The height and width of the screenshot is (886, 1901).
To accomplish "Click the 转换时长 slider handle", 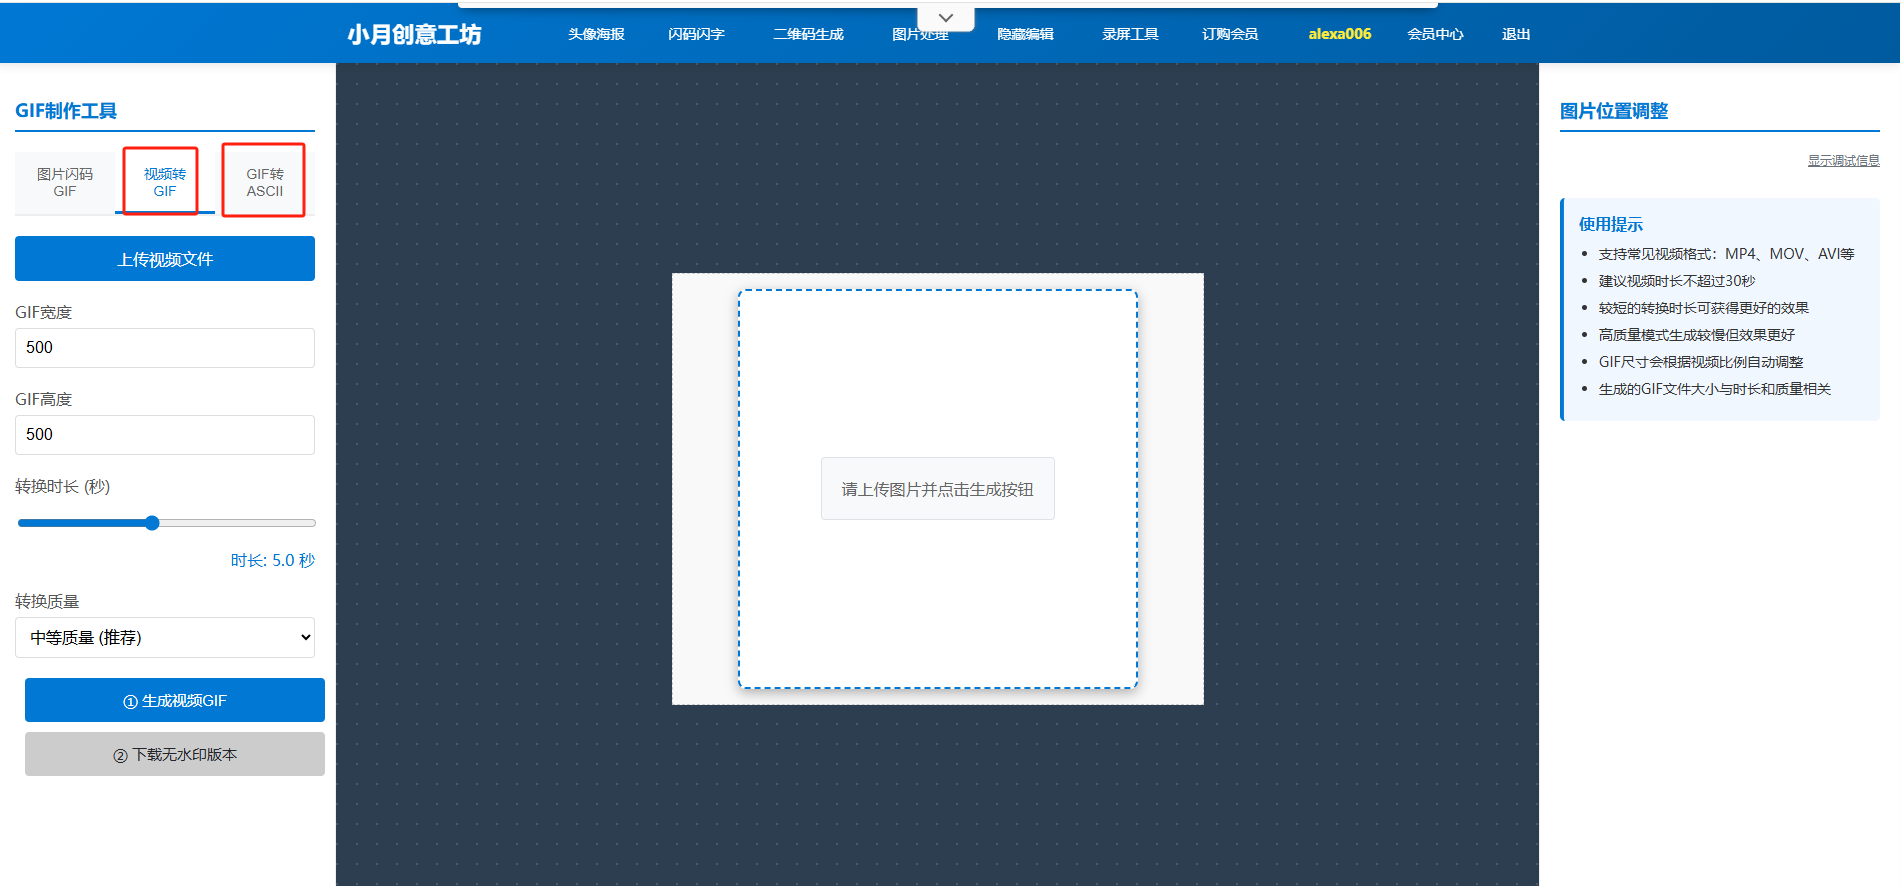I will pyautogui.click(x=152, y=523).
